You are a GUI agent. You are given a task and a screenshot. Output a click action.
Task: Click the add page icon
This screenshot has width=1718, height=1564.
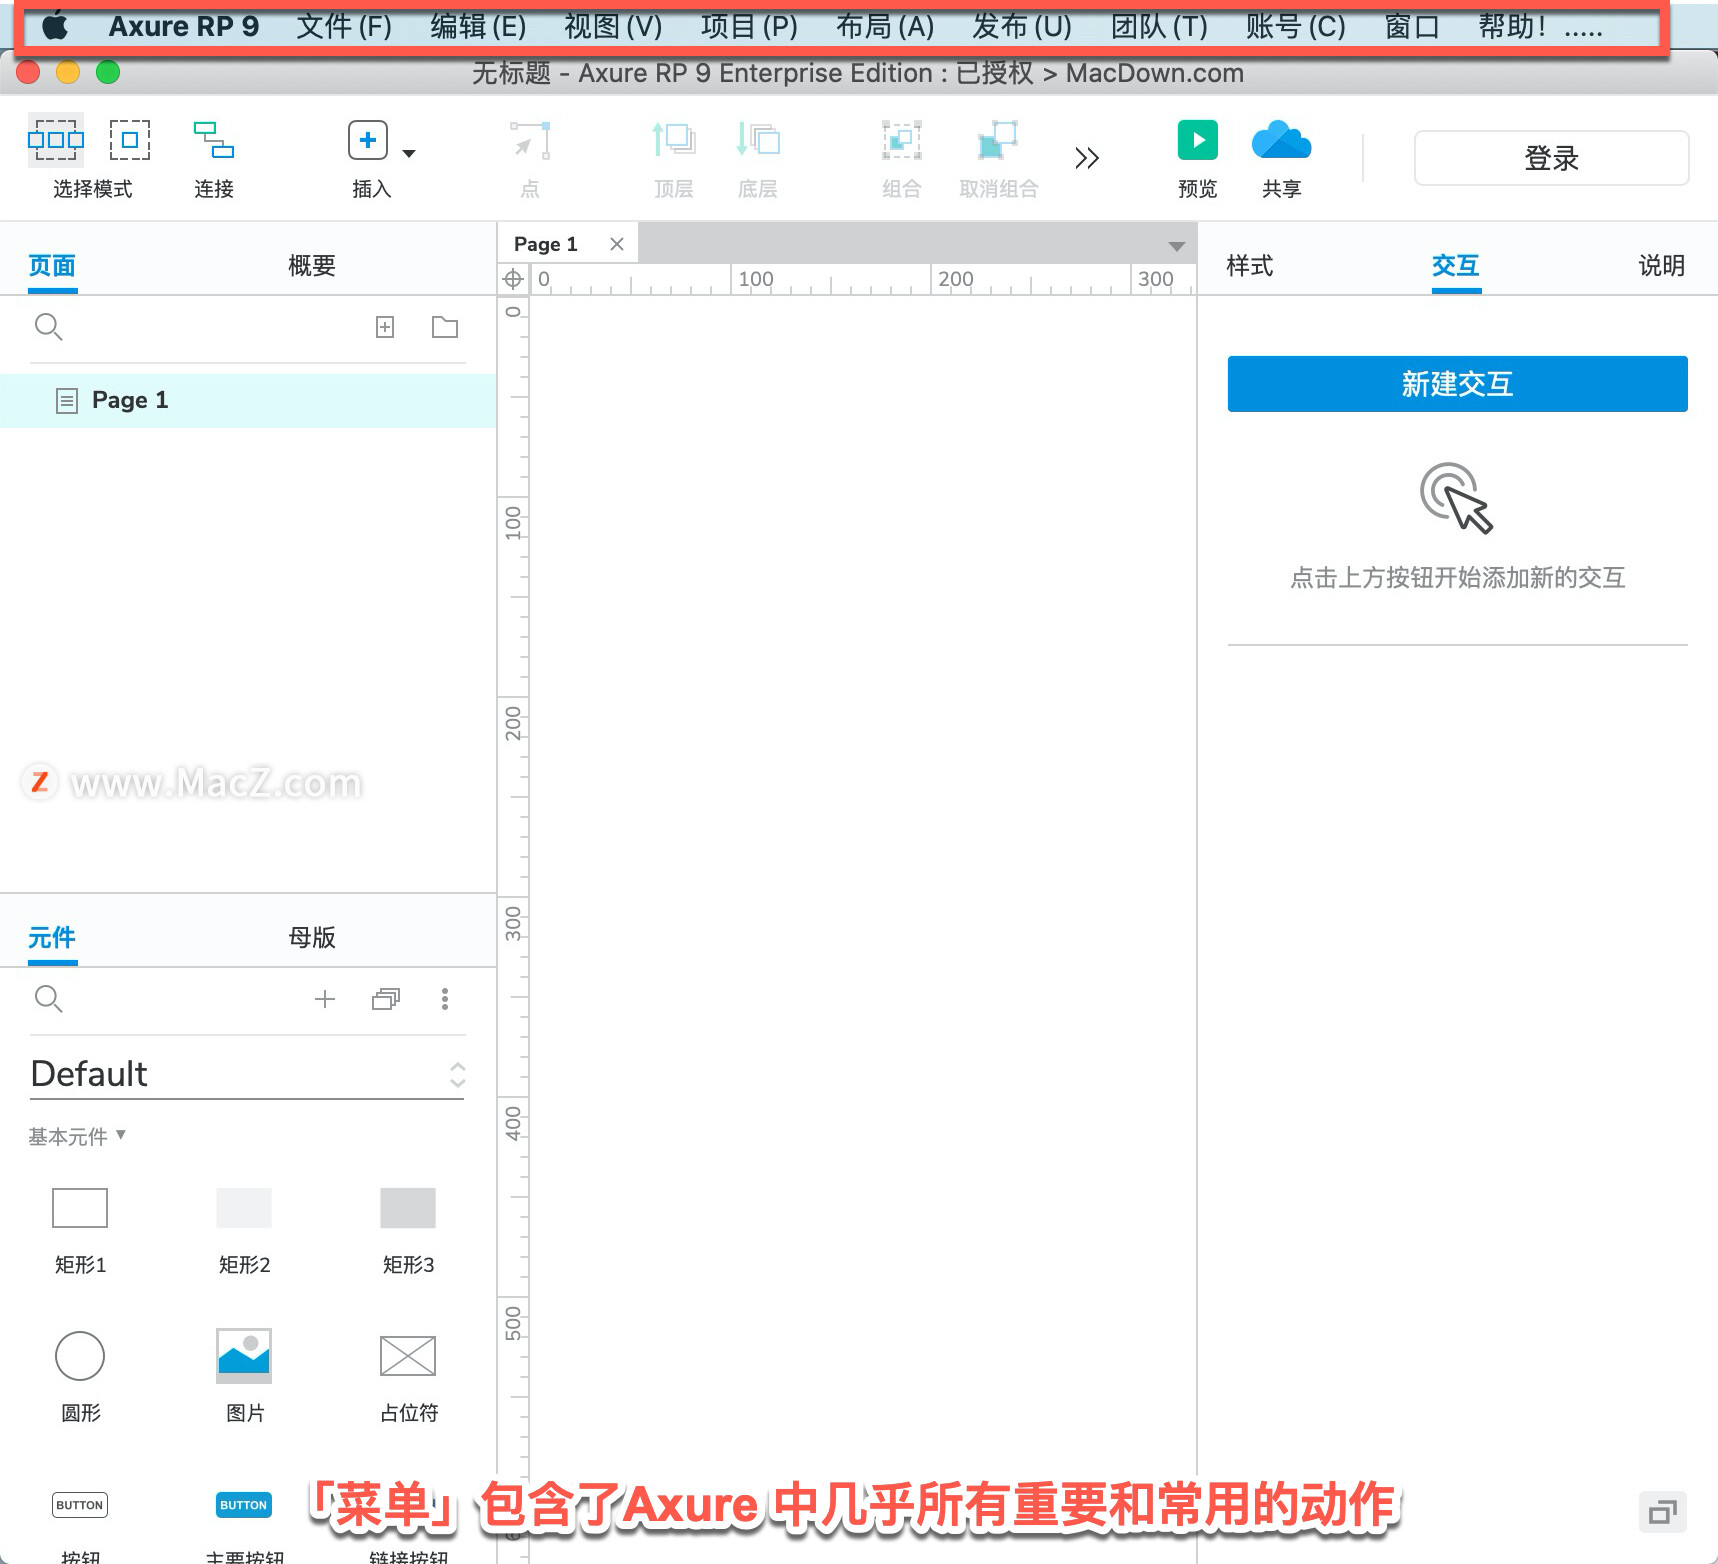(385, 327)
